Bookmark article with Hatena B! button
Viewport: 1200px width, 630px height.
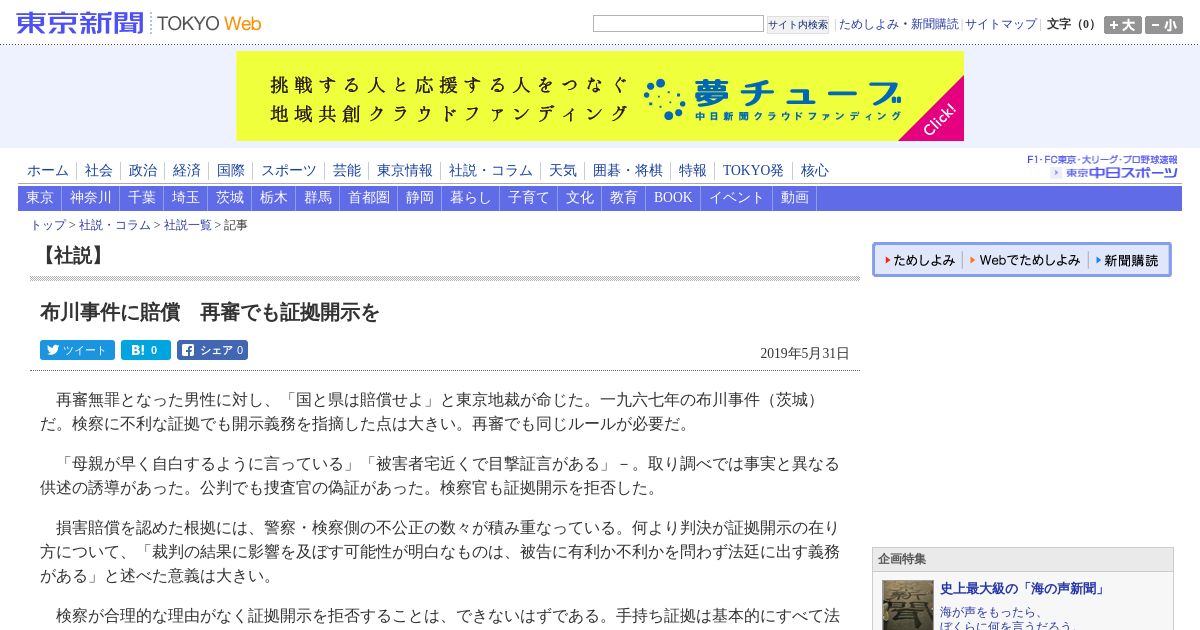[146, 350]
